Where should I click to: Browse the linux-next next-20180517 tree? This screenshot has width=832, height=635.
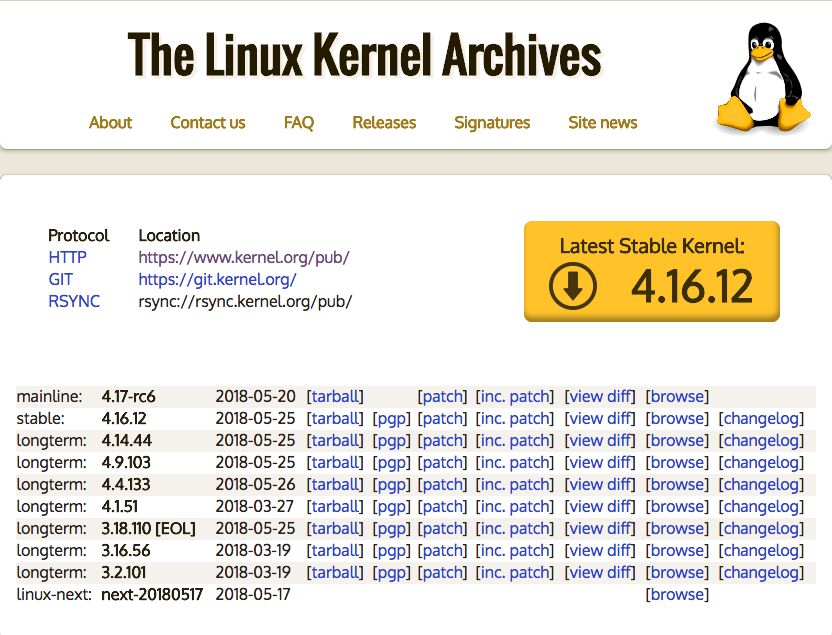pos(677,594)
